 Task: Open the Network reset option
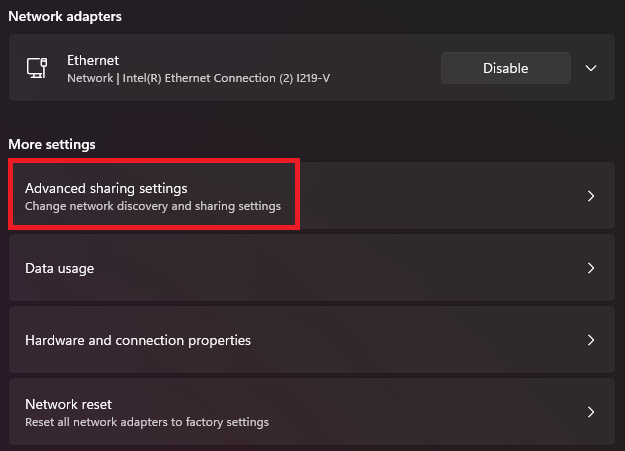pos(68,404)
